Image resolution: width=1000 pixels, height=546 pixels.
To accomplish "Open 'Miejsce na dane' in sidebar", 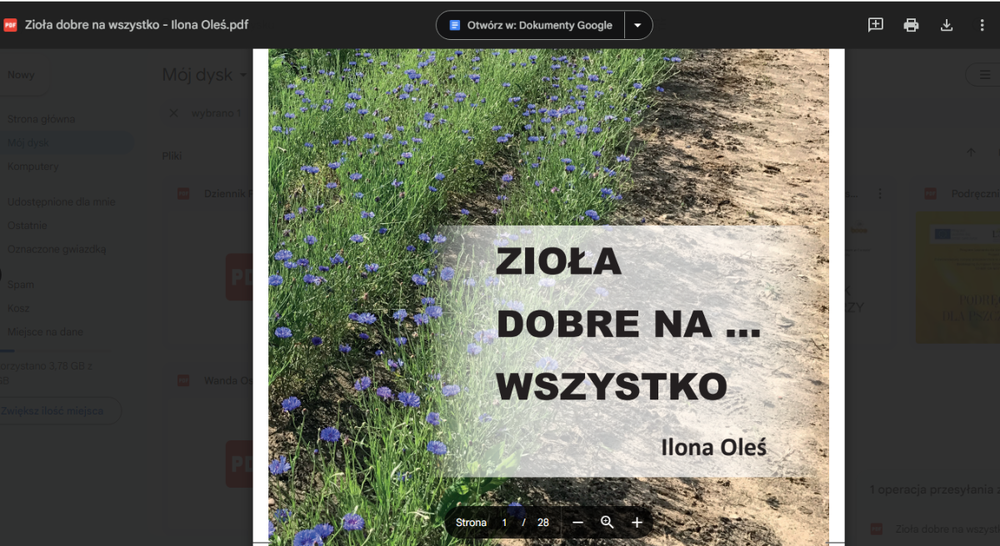I will coord(45,332).
